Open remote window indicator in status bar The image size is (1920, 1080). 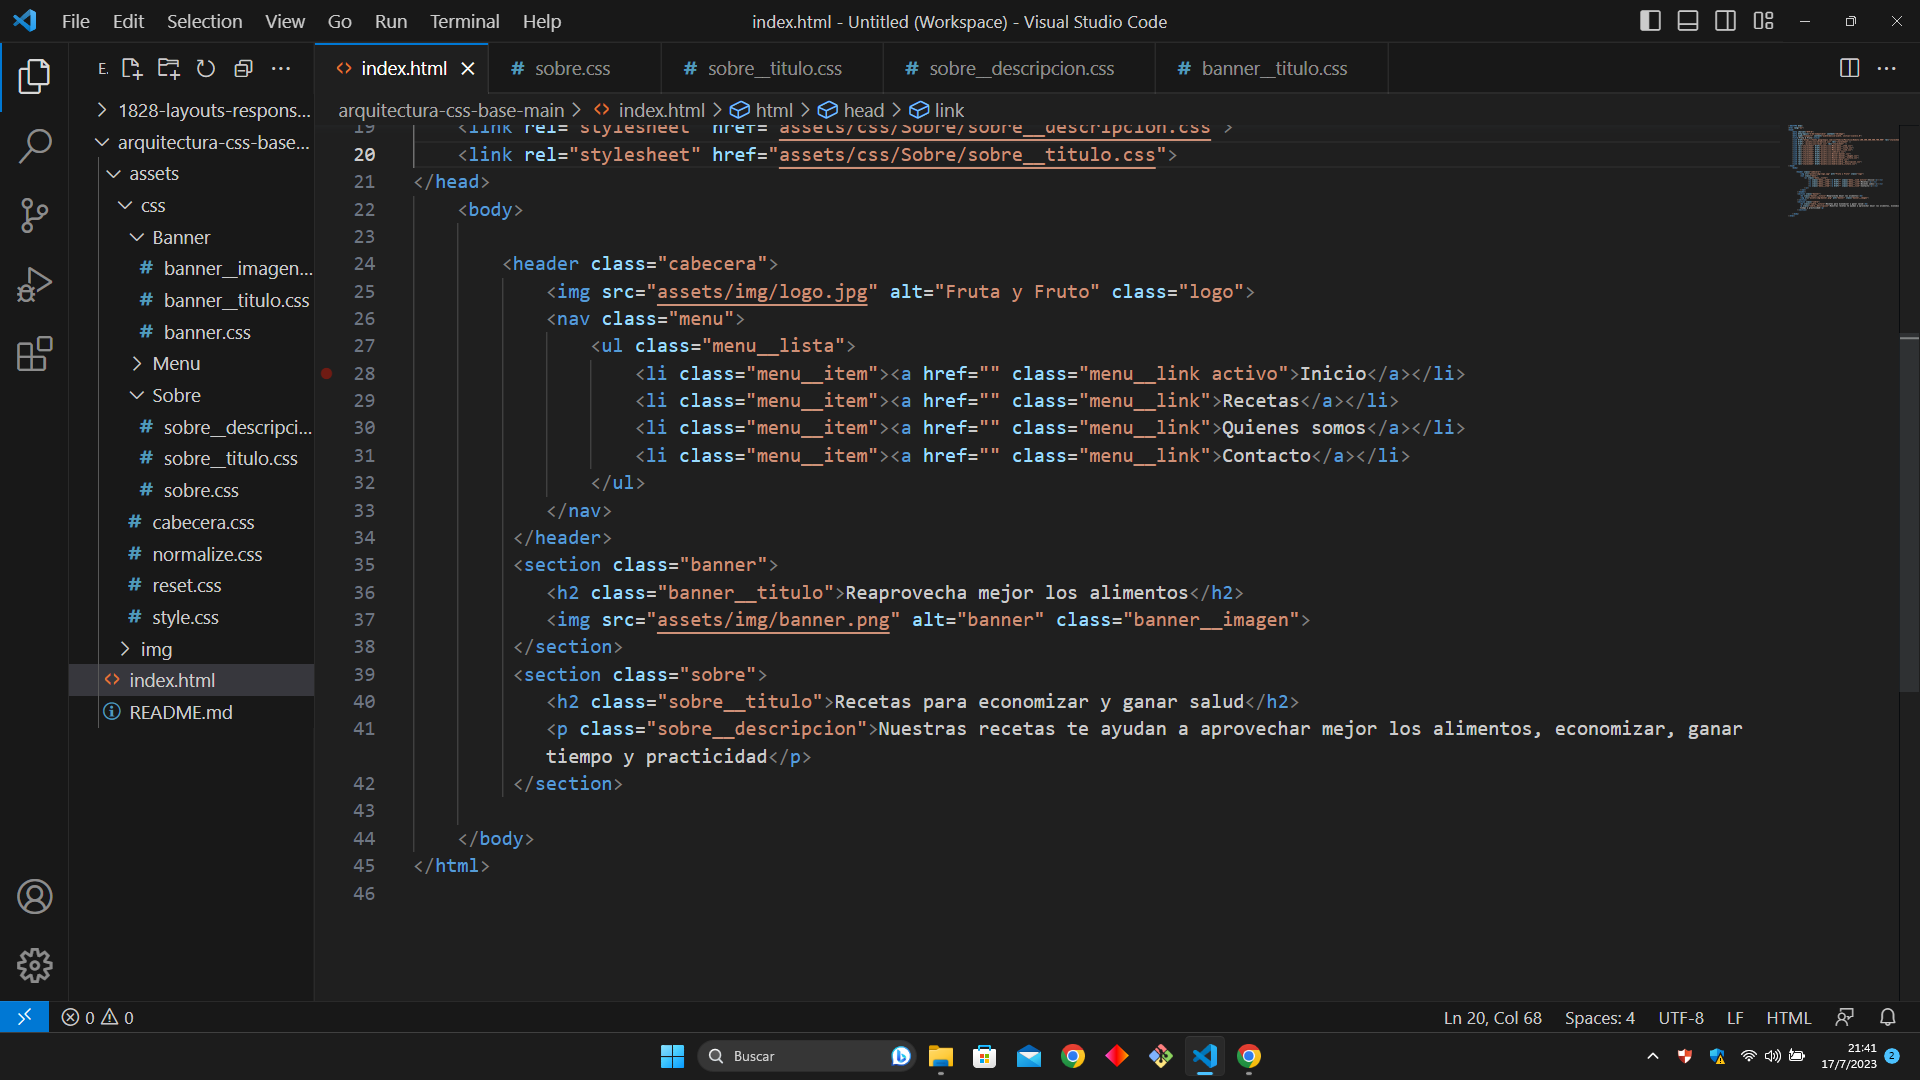click(24, 1017)
